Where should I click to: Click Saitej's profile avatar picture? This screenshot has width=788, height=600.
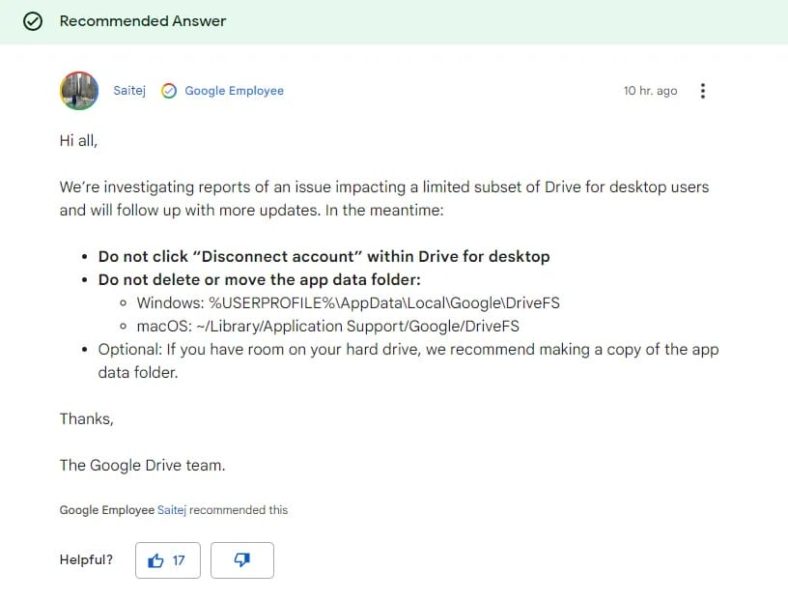[79, 91]
